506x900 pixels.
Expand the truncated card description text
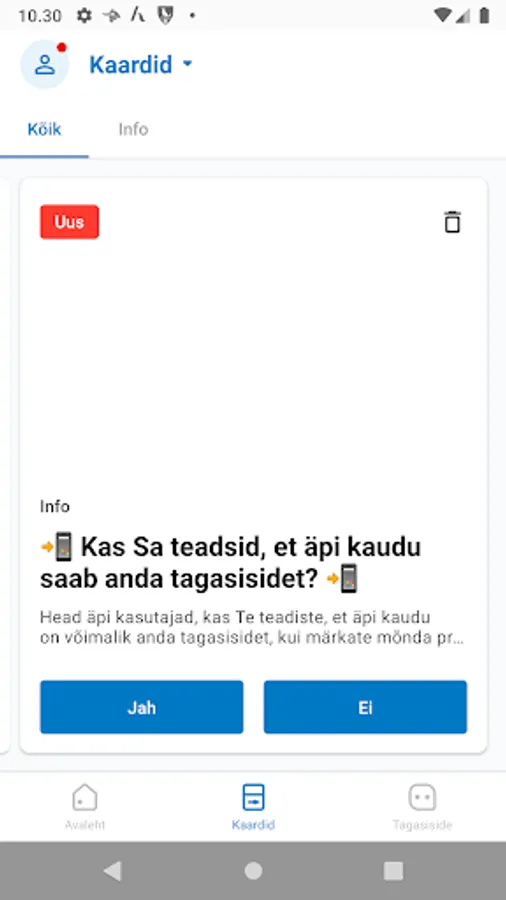tap(252, 628)
